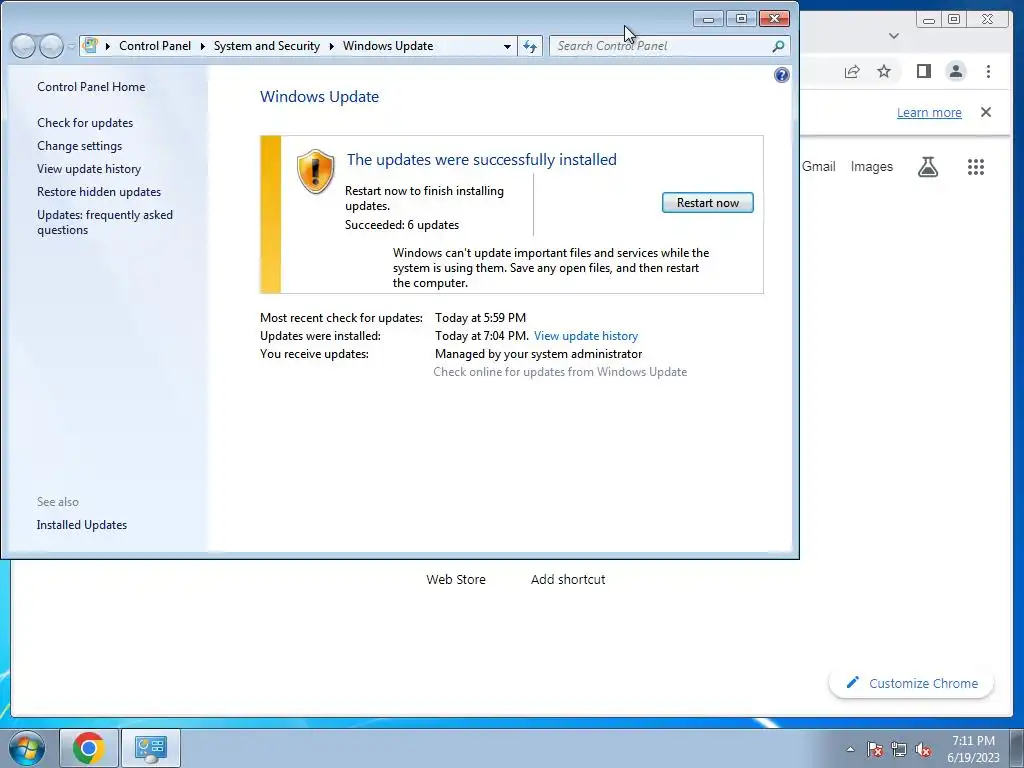This screenshot has width=1024, height=768.
Task: Toggle Chrome's side panel icon
Action: (x=923, y=71)
